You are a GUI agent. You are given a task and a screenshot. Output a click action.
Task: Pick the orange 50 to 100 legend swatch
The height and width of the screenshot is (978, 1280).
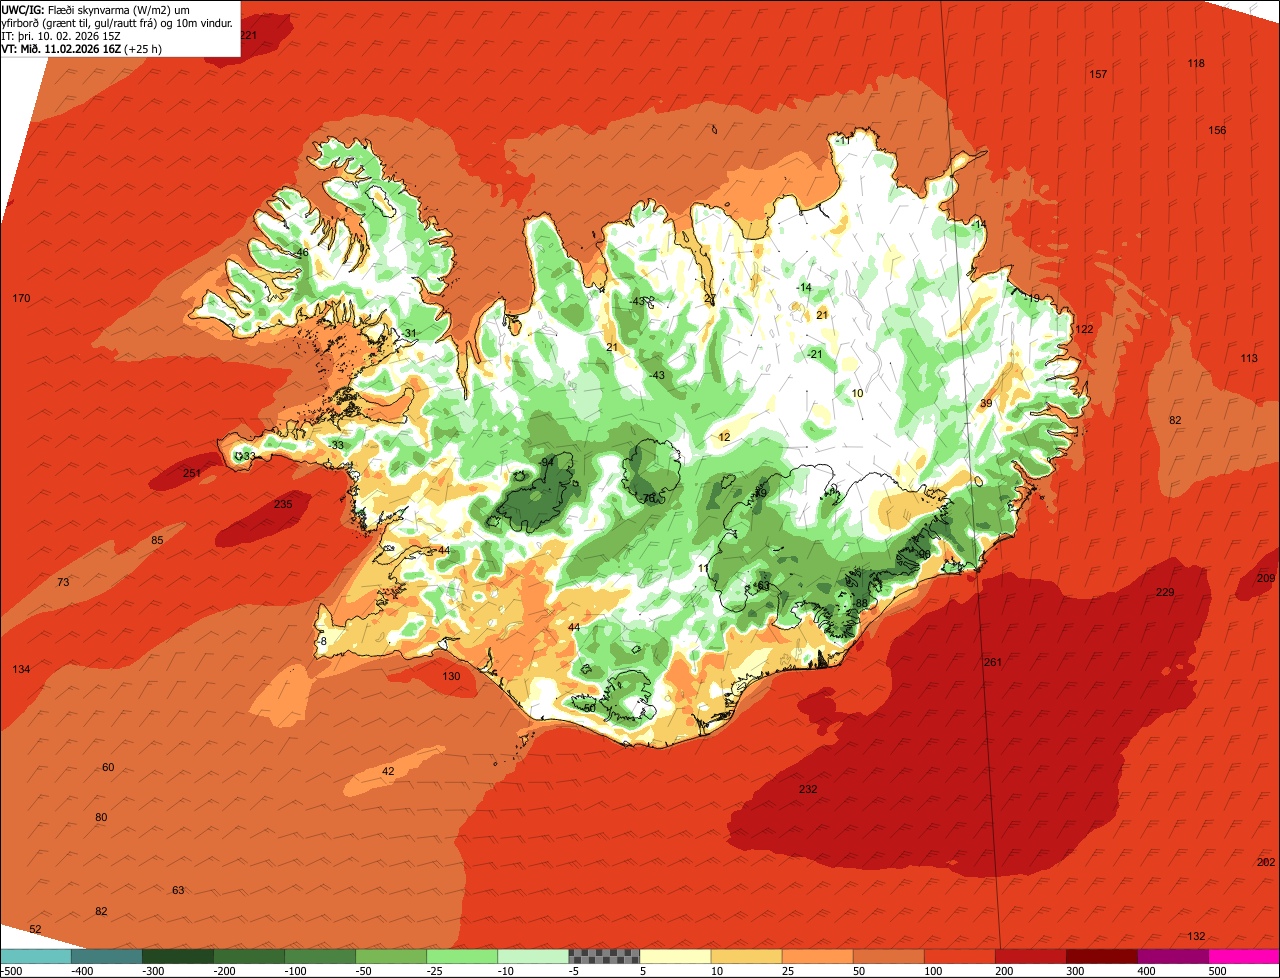[x=888, y=956]
